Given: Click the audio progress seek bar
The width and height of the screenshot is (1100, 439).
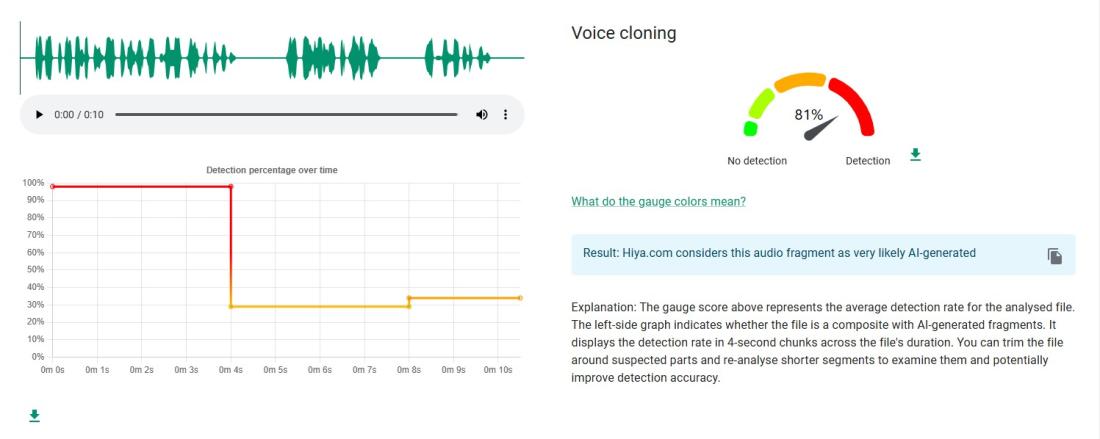Looking at the screenshot, I should click(x=286, y=114).
